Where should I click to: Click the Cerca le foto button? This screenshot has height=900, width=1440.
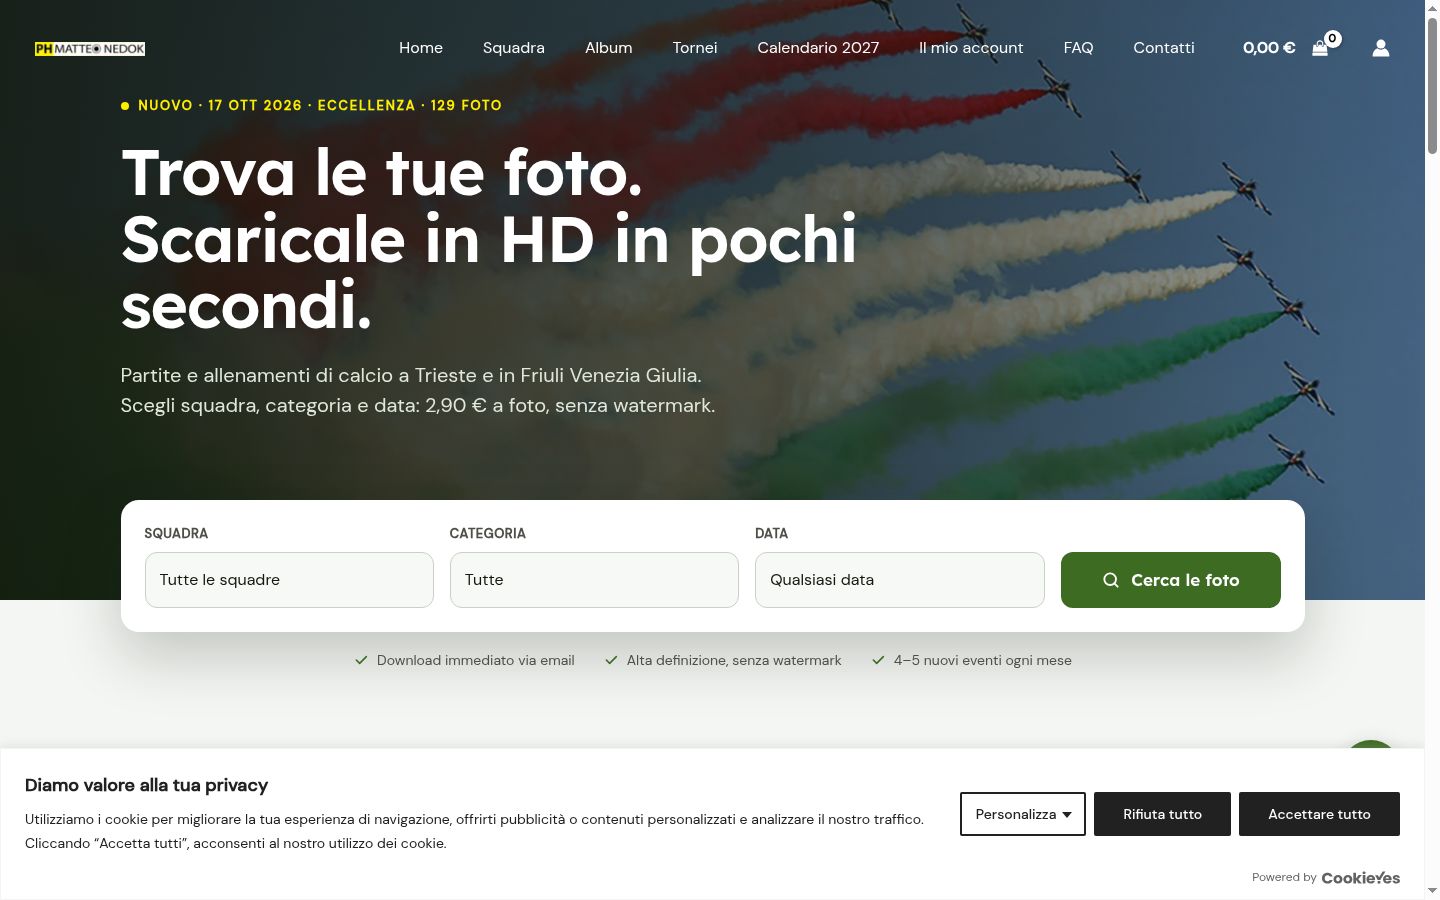[x=1171, y=580]
